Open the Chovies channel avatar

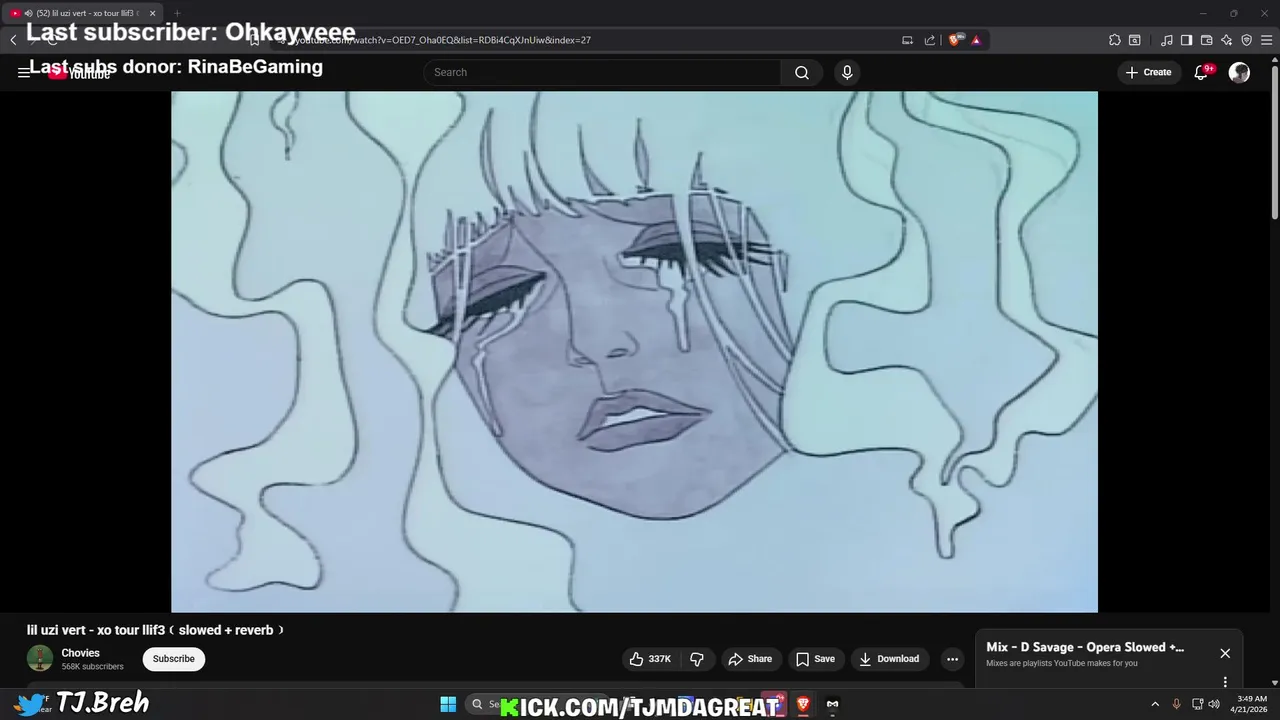click(x=40, y=658)
